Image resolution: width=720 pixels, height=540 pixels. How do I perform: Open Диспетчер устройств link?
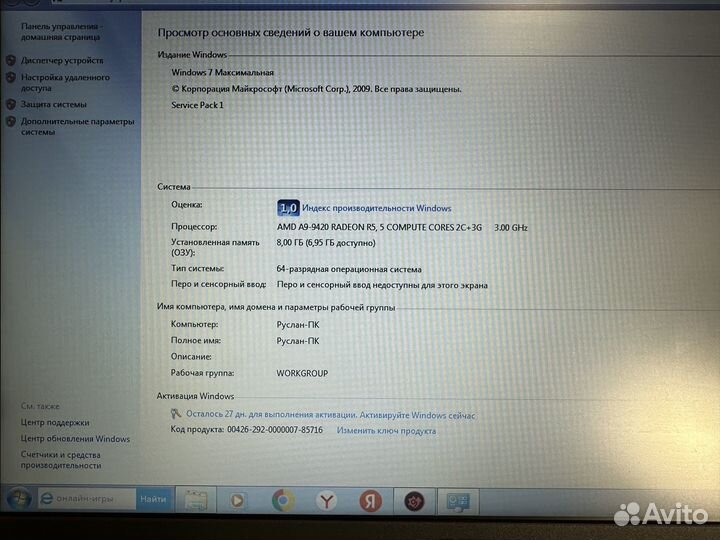62,60
